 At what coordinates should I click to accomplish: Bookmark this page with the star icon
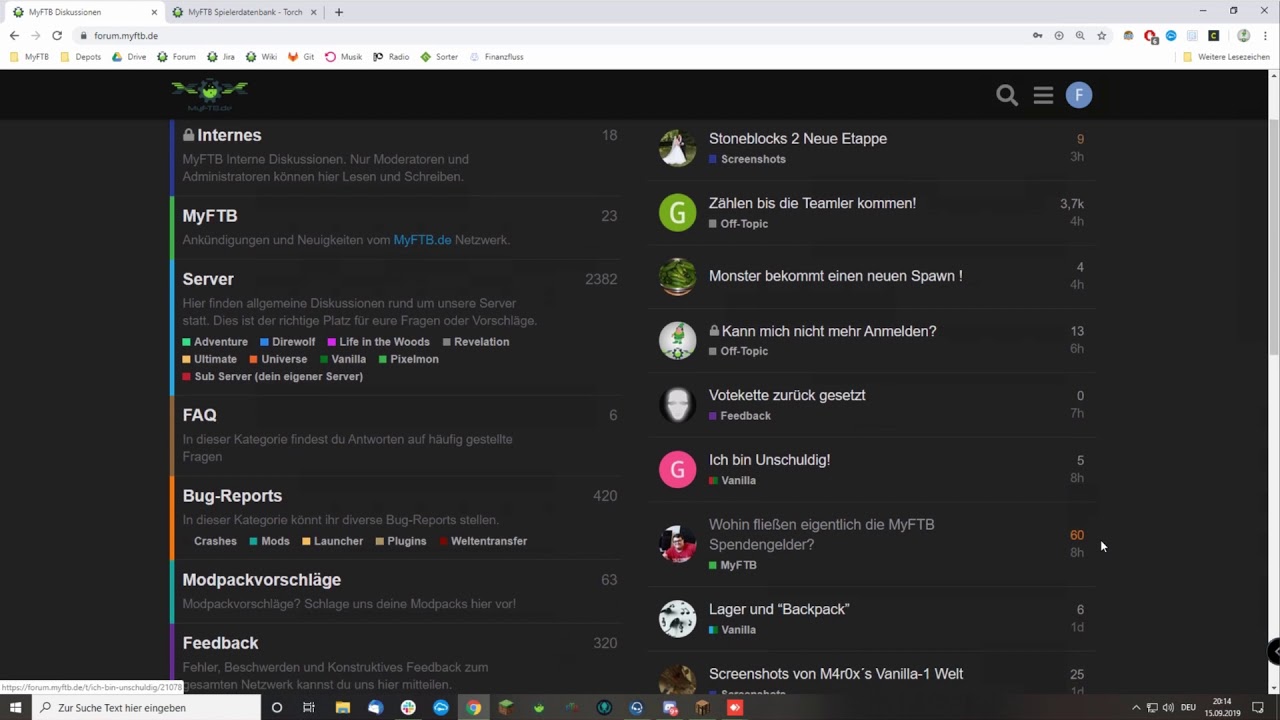coord(1101,35)
